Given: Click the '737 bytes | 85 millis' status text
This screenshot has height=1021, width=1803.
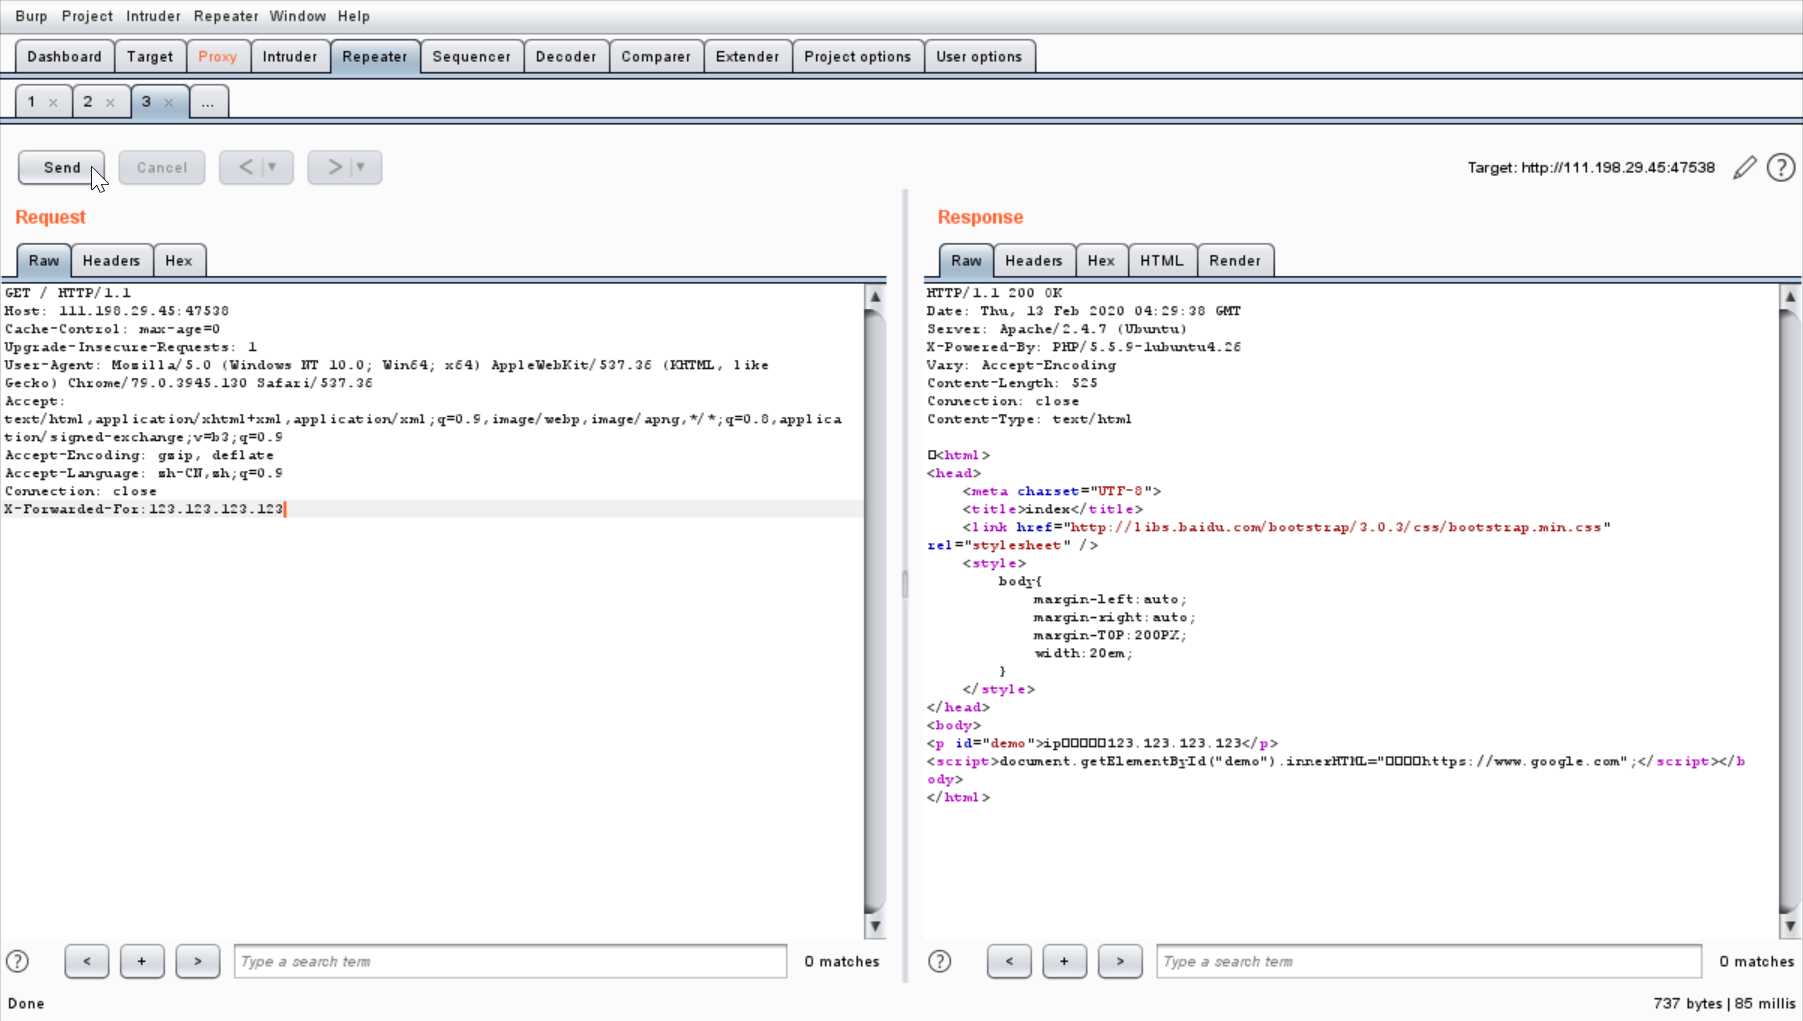Looking at the screenshot, I should (x=1724, y=1003).
